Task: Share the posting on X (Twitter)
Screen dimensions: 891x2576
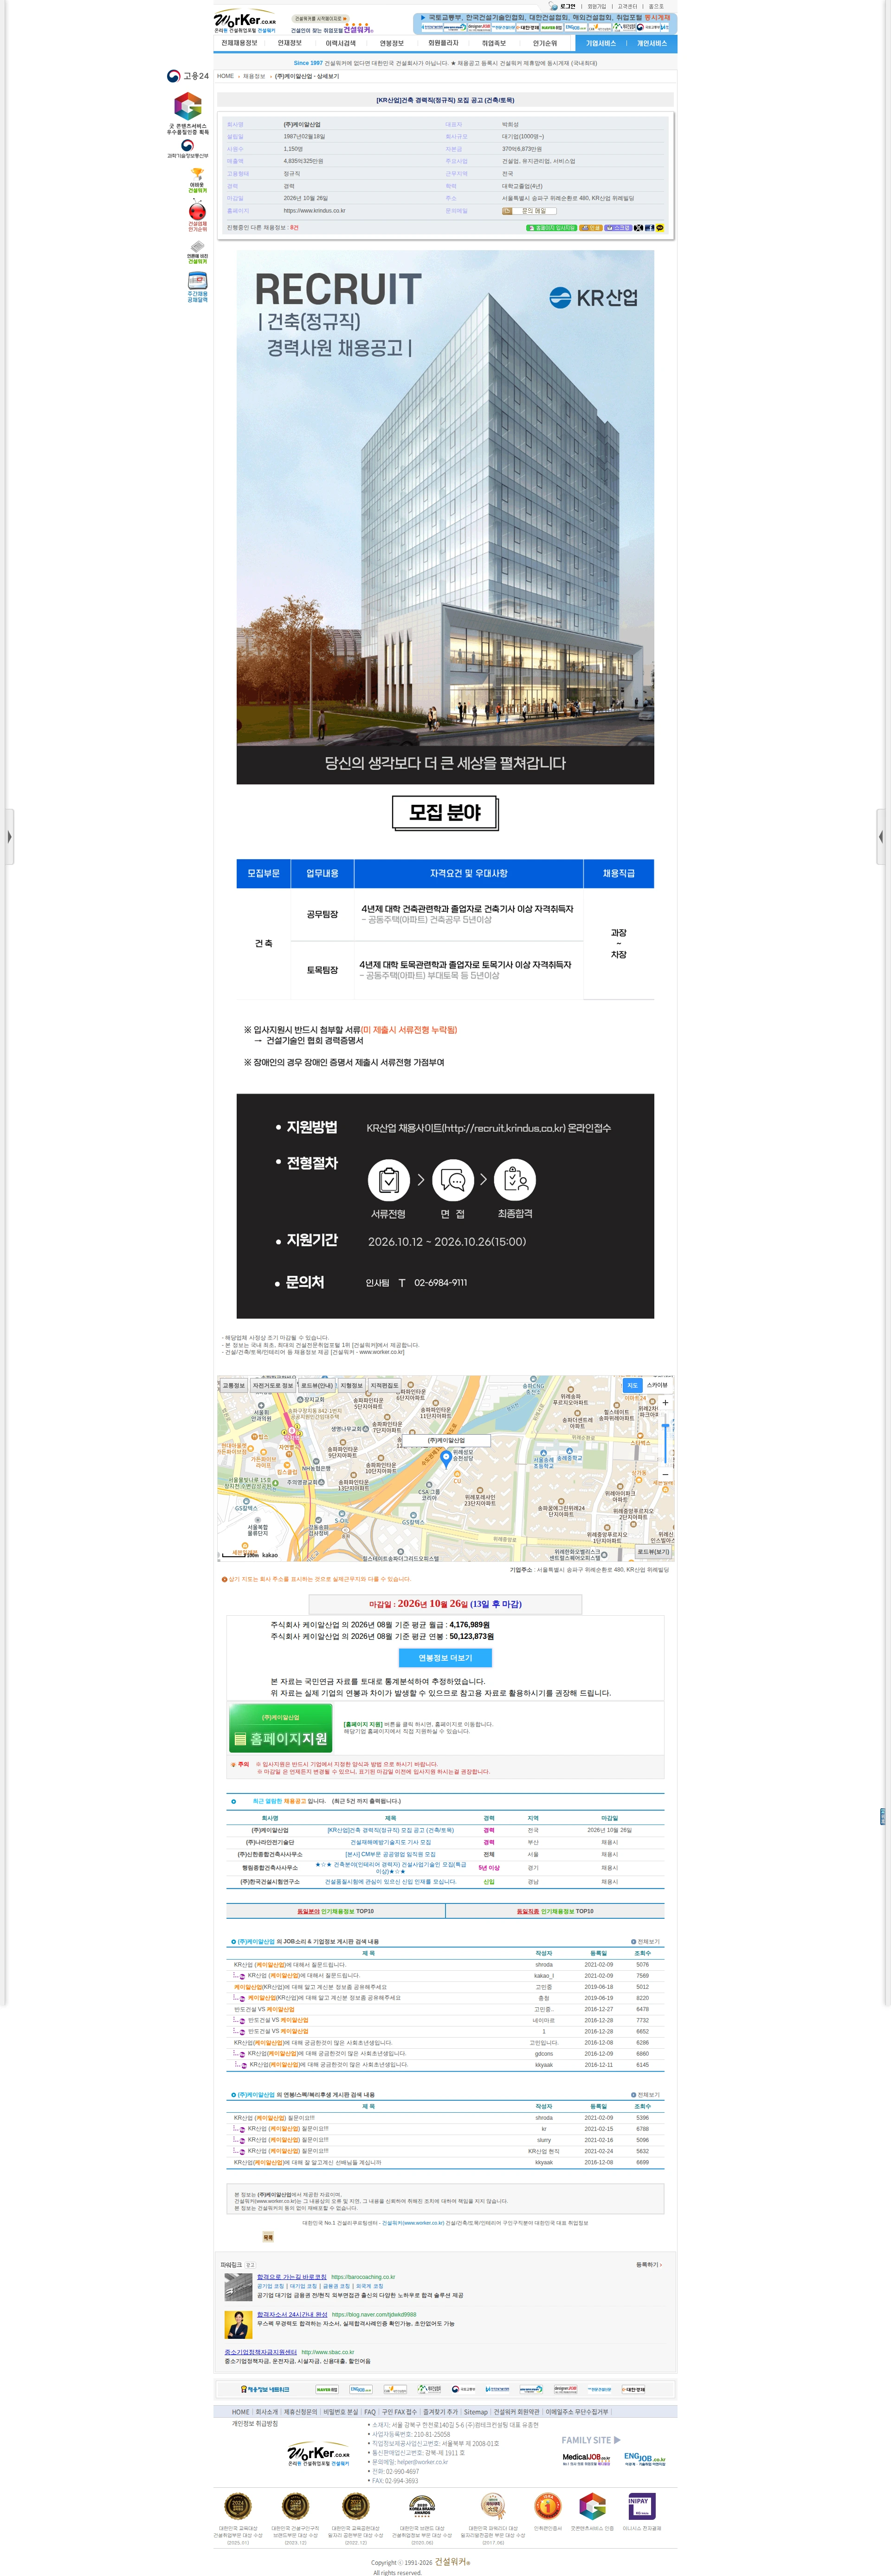Action: 638,228
